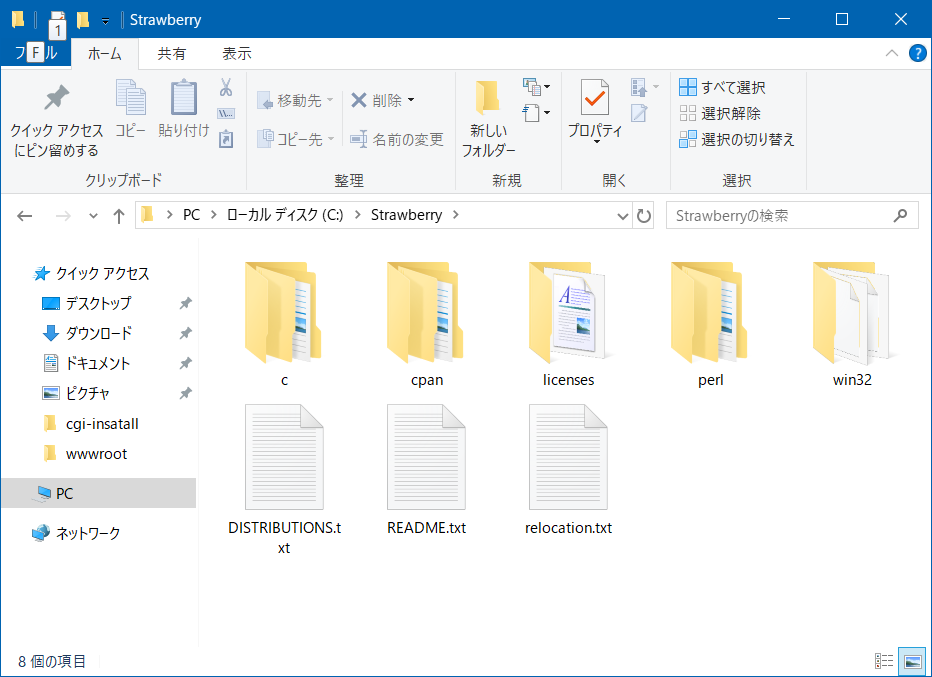Screen dimensions: 932x677
Task: Open the File (ファイル) menu tab
Action: 36,53
